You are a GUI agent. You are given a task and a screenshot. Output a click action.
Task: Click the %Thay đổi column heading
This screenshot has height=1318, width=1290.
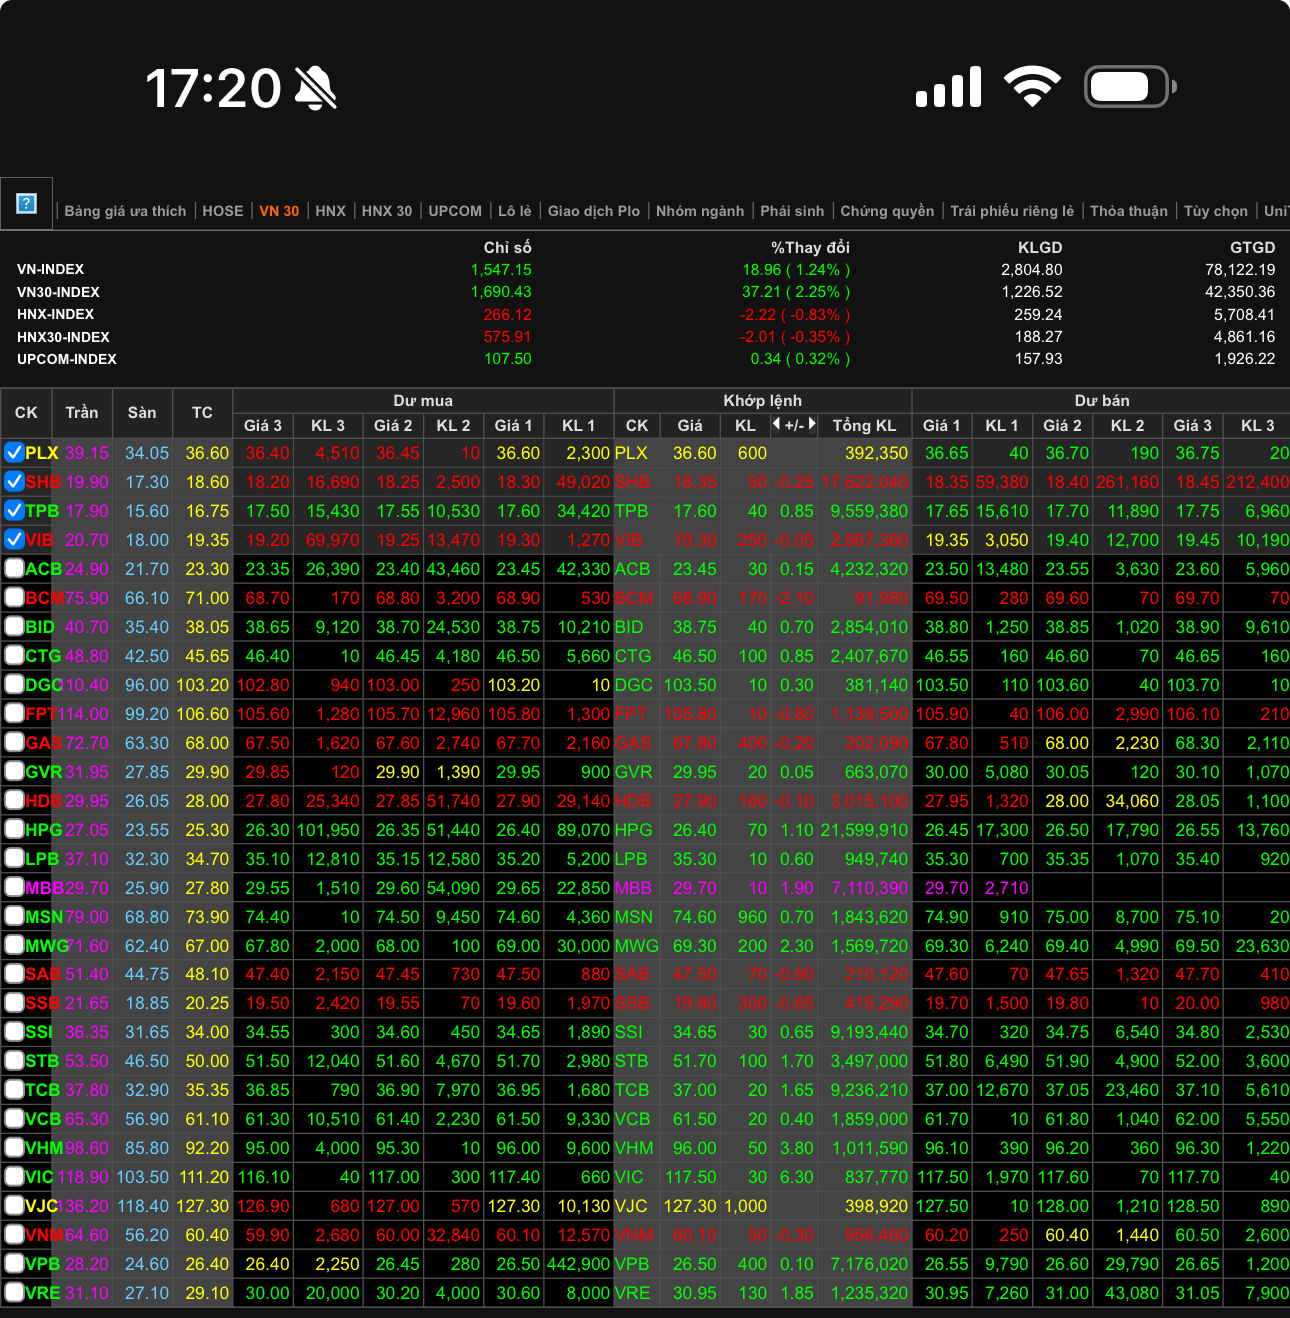point(810,247)
